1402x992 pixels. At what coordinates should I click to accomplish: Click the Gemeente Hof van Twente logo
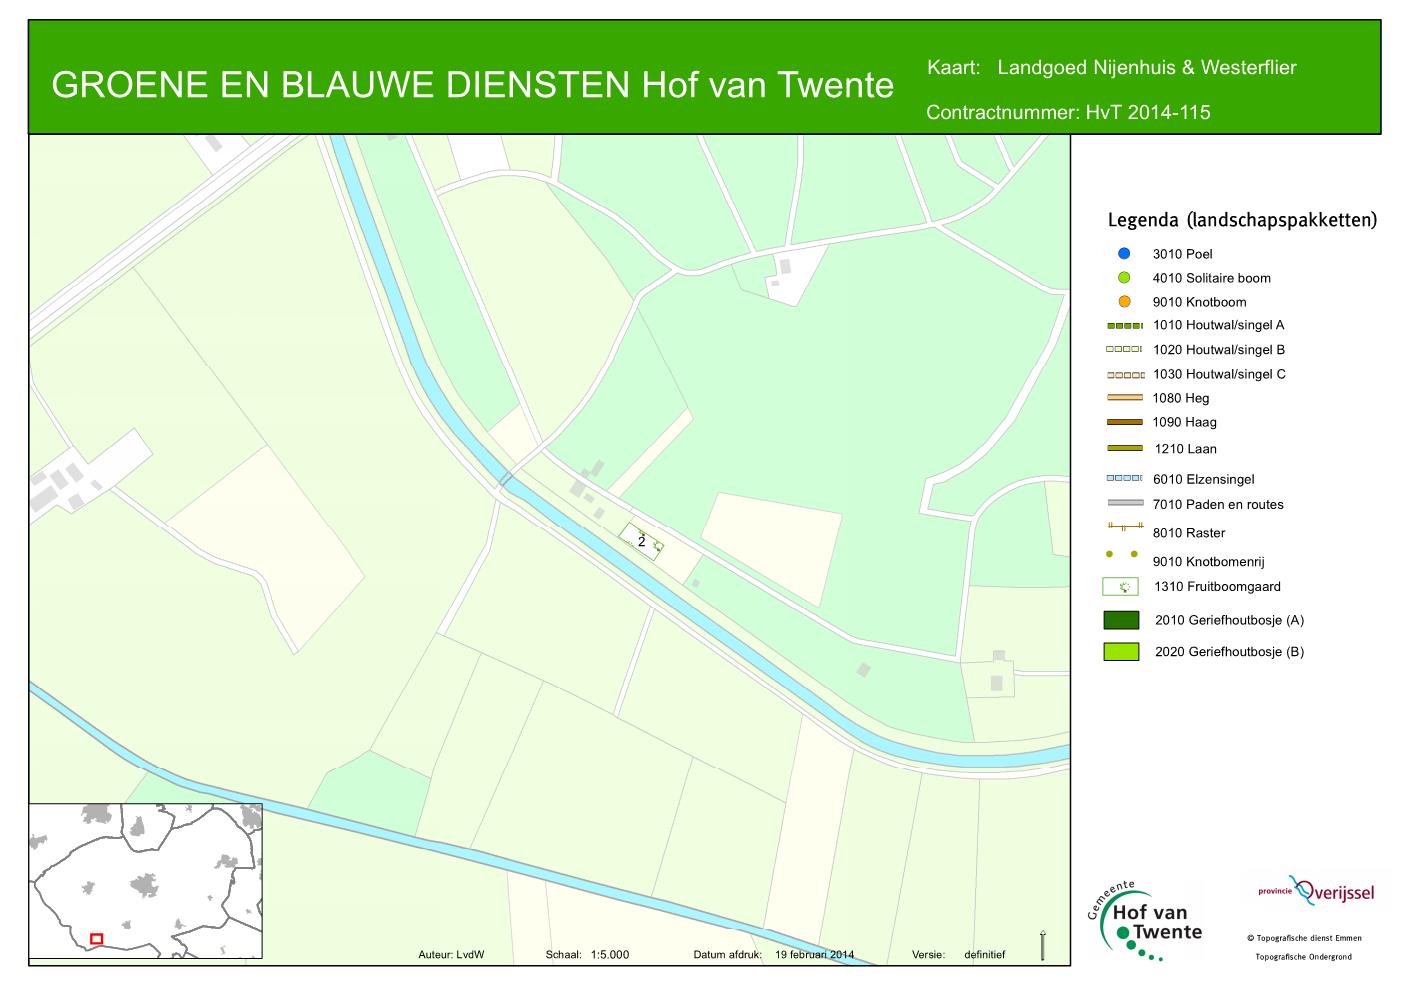point(1145,922)
